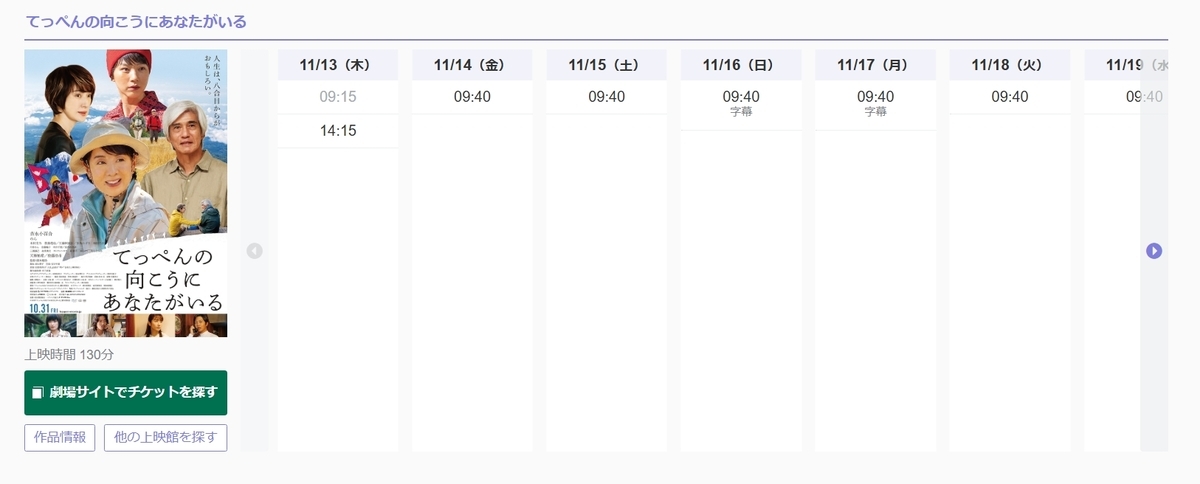Screen dimensions: 1200x484
Task: Choose the 09:40 showtime on 11/15
Action: pos(606,97)
